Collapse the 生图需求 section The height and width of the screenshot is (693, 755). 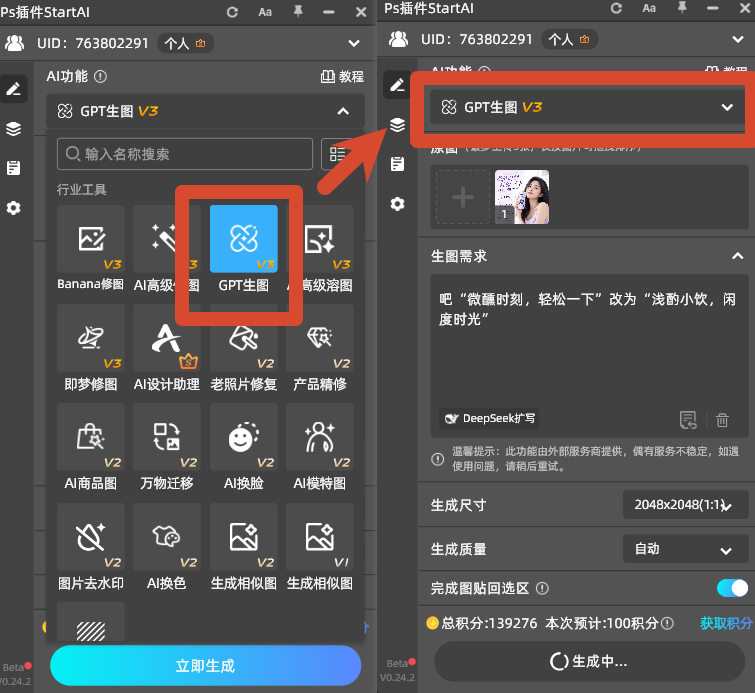(737, 256)
